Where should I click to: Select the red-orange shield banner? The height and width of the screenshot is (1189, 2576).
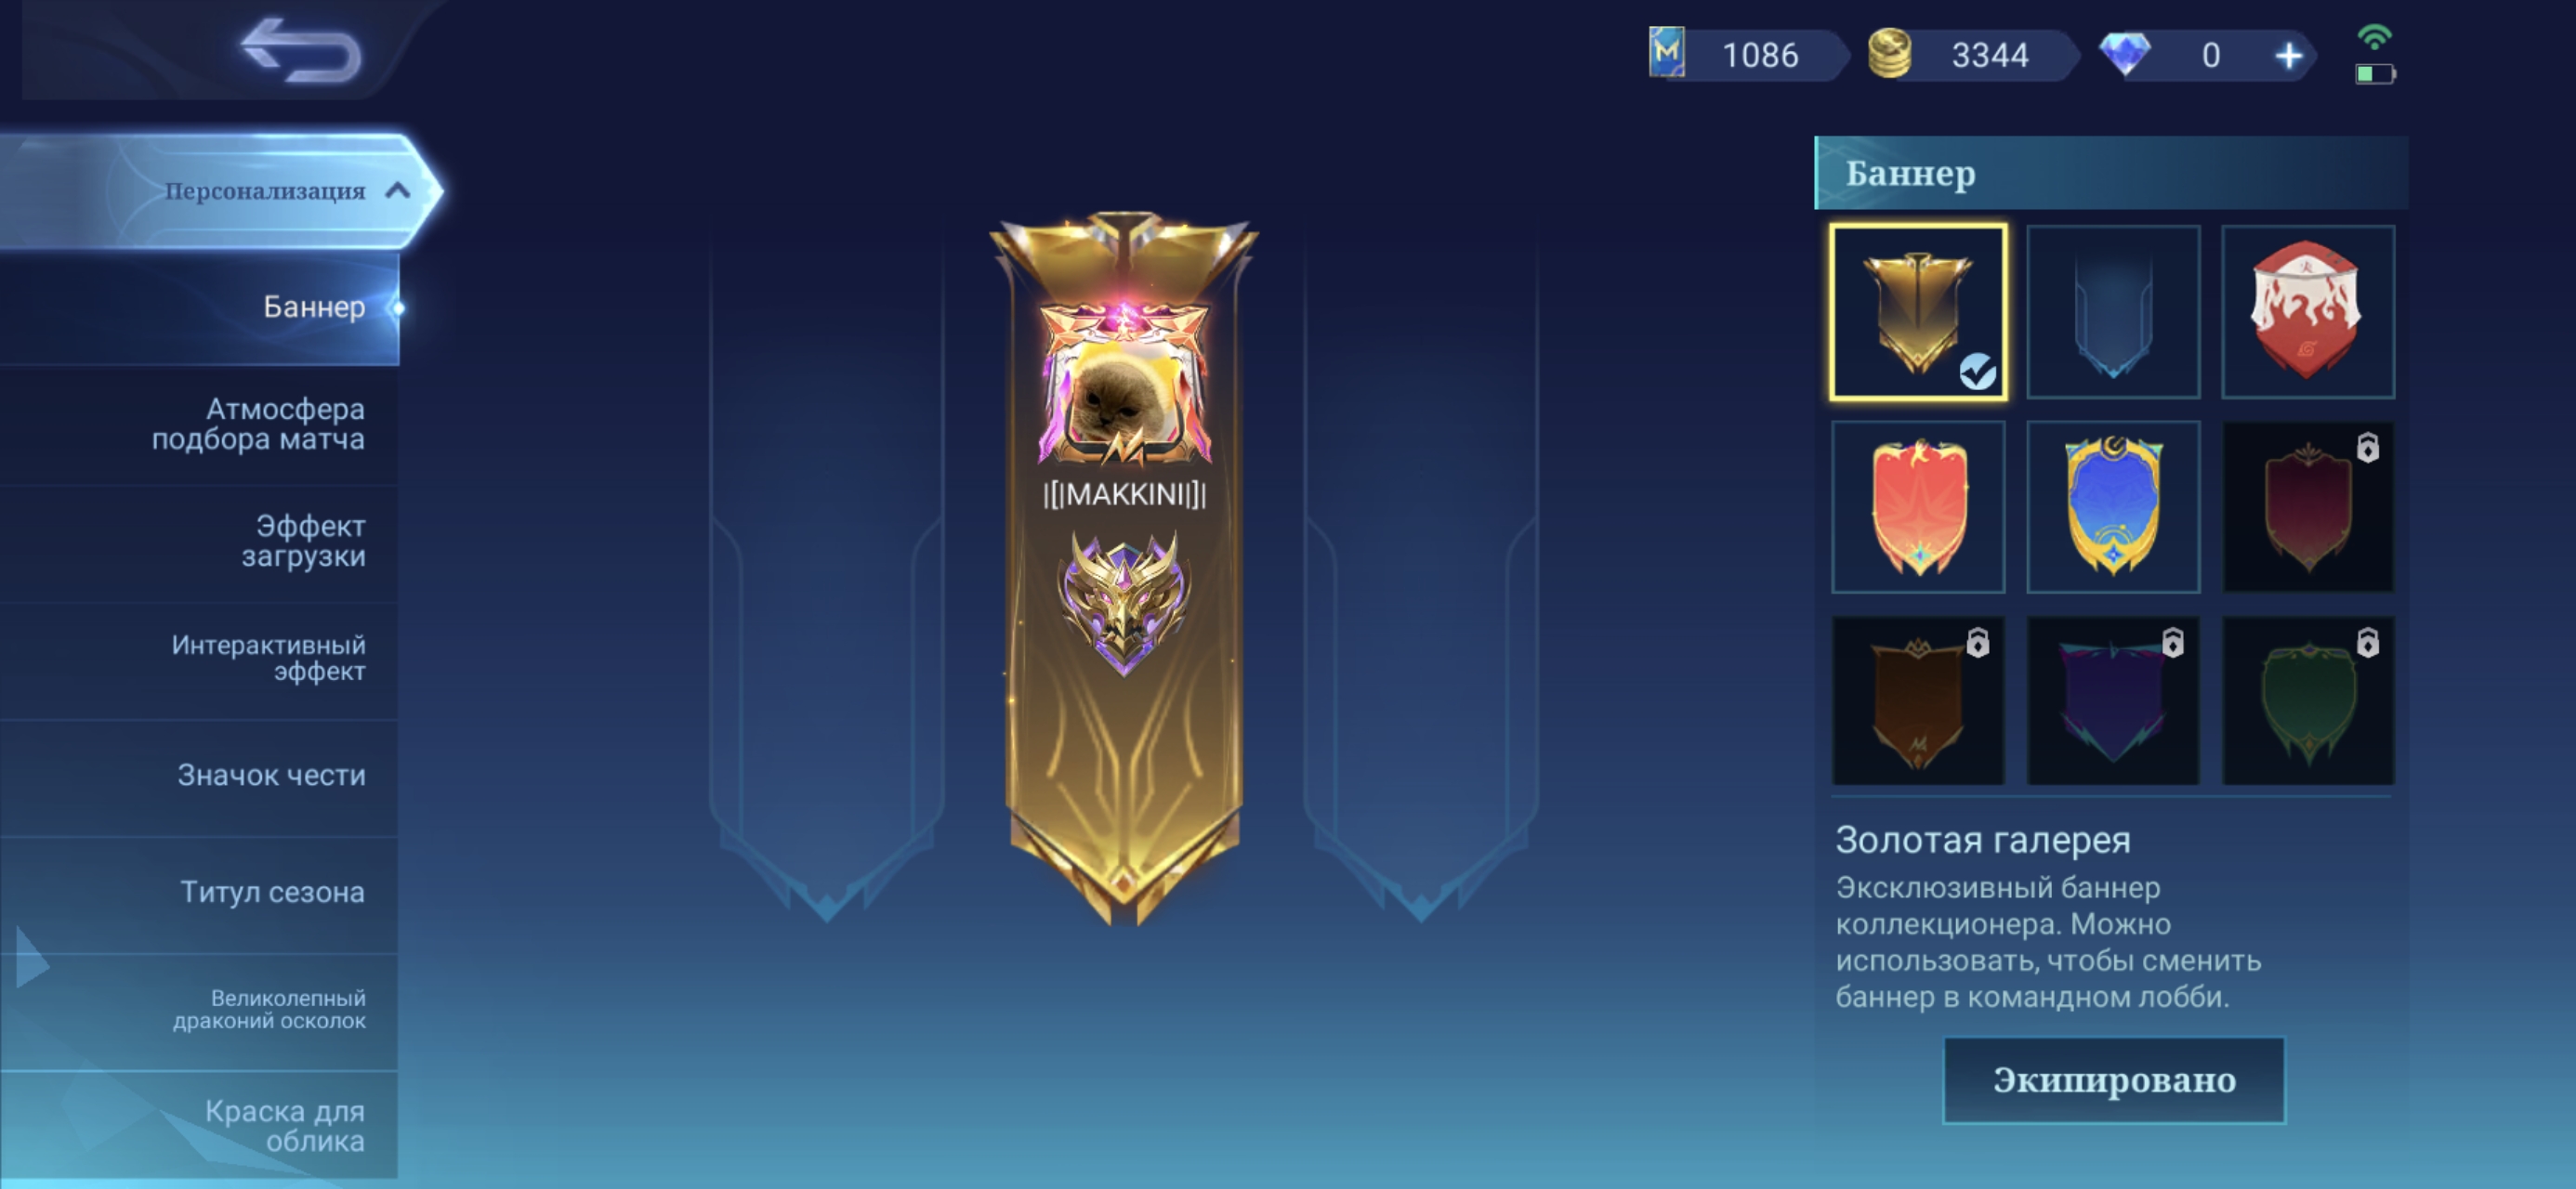1918,507
